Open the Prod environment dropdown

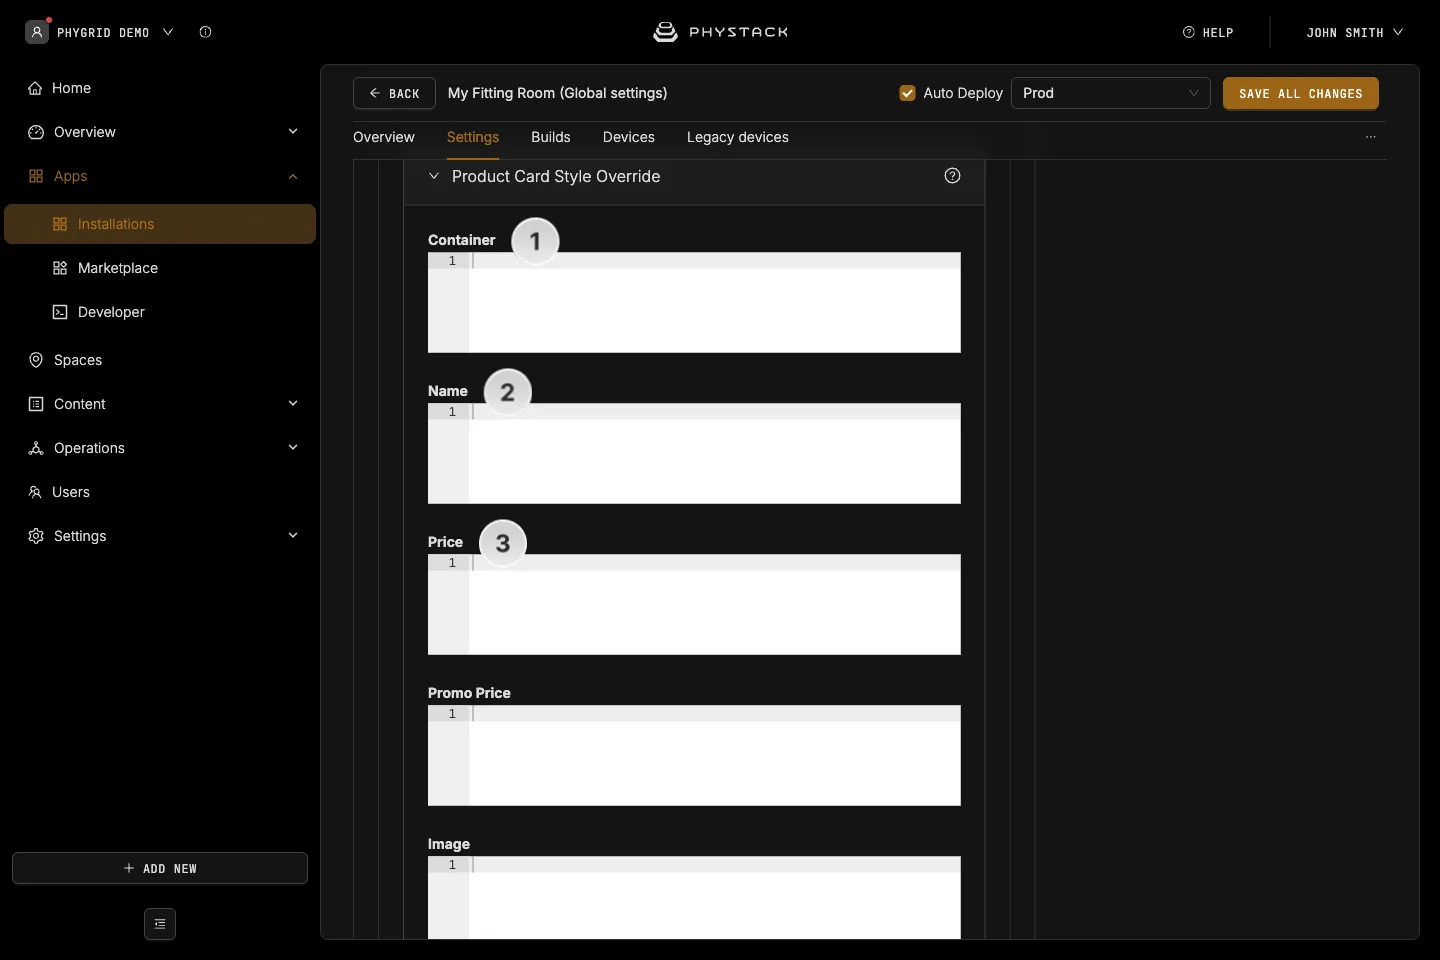coord(1111,93)
